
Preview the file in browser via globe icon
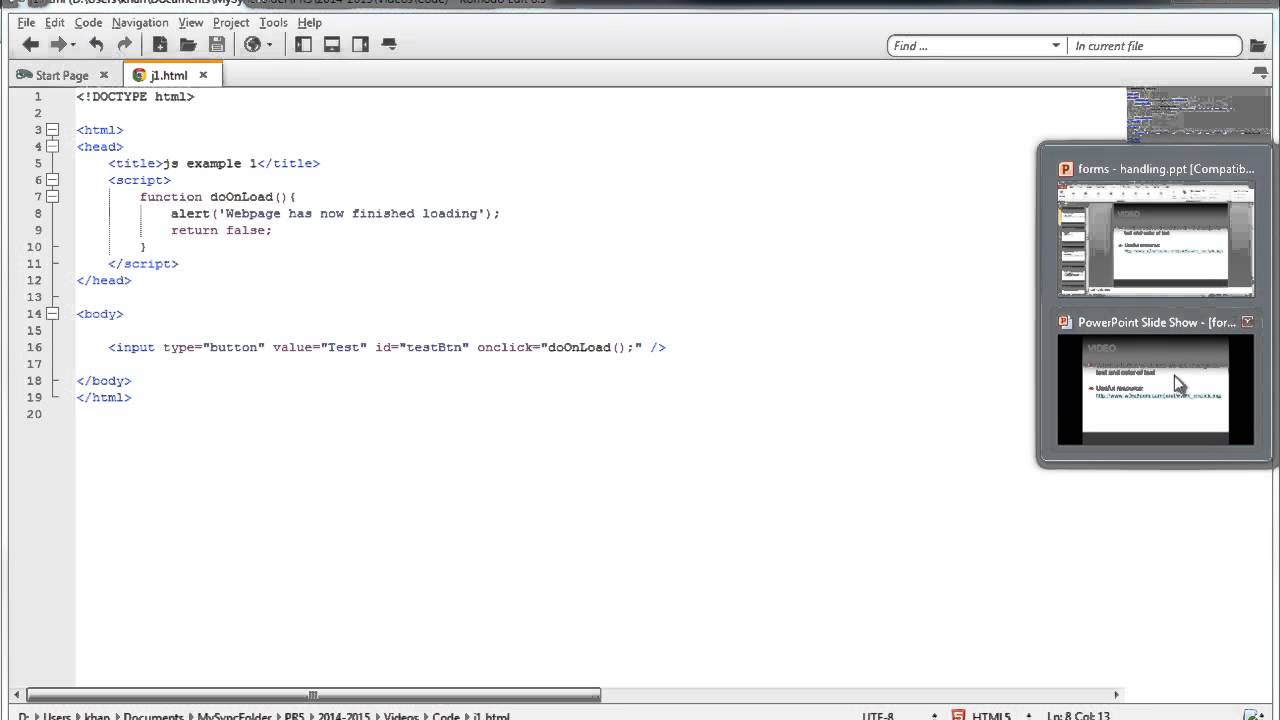coord(252,44)
